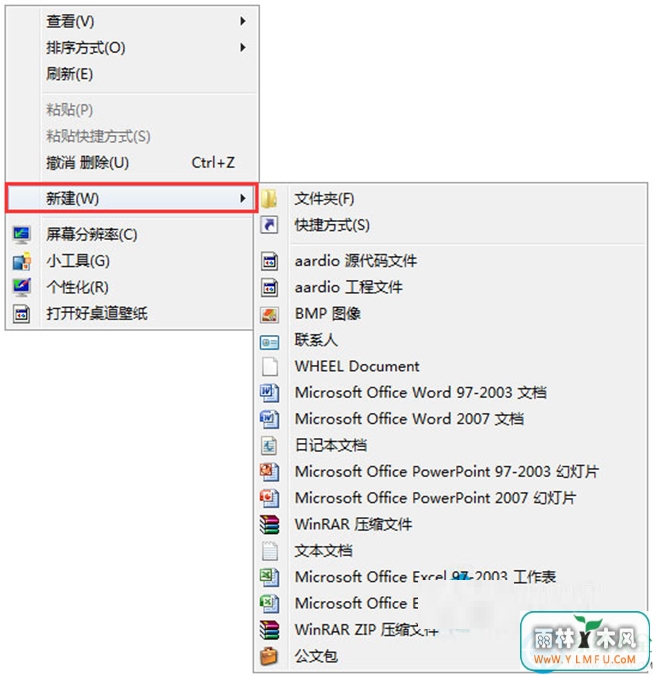Screen dimensions: 655x676
Task: Create a new WHEEL Document
Action: [x=451, y=366]
